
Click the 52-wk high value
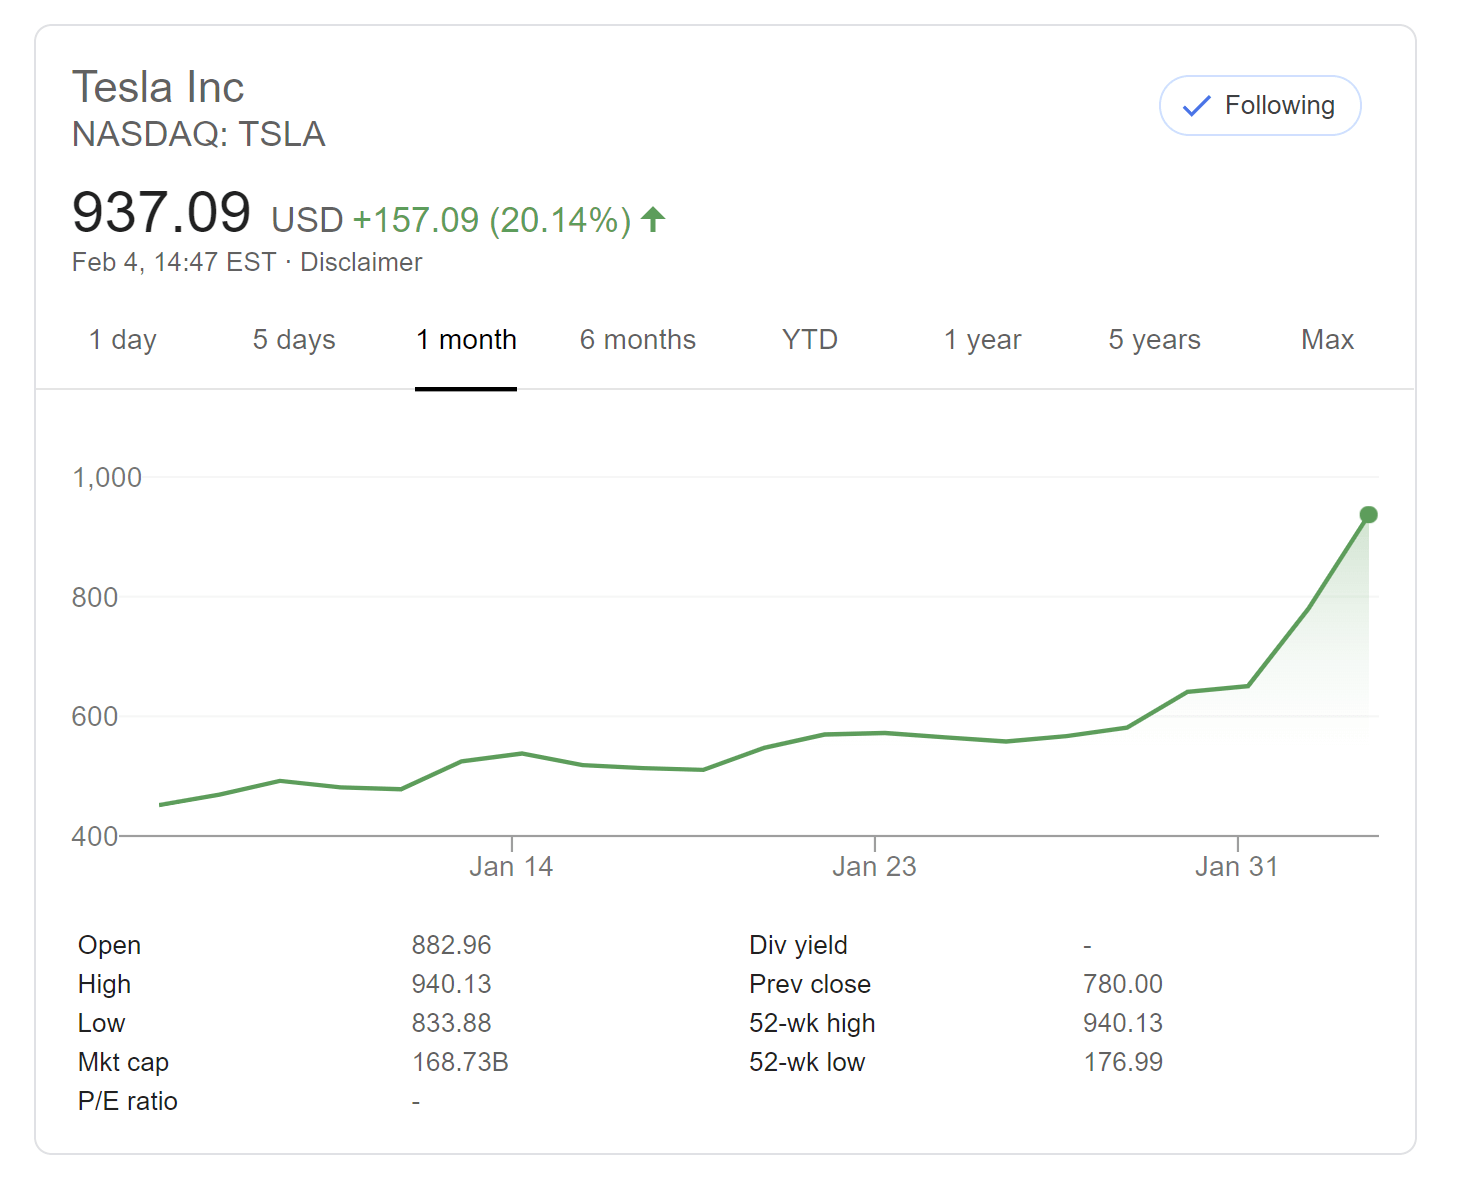click(1123, 1023)
